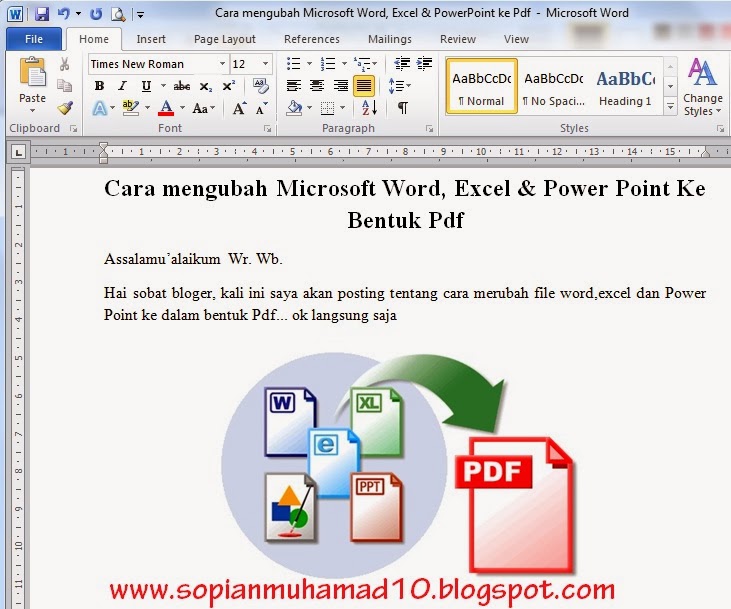Open Customize Quick Access Toolbar dropdown

point(140,15)
